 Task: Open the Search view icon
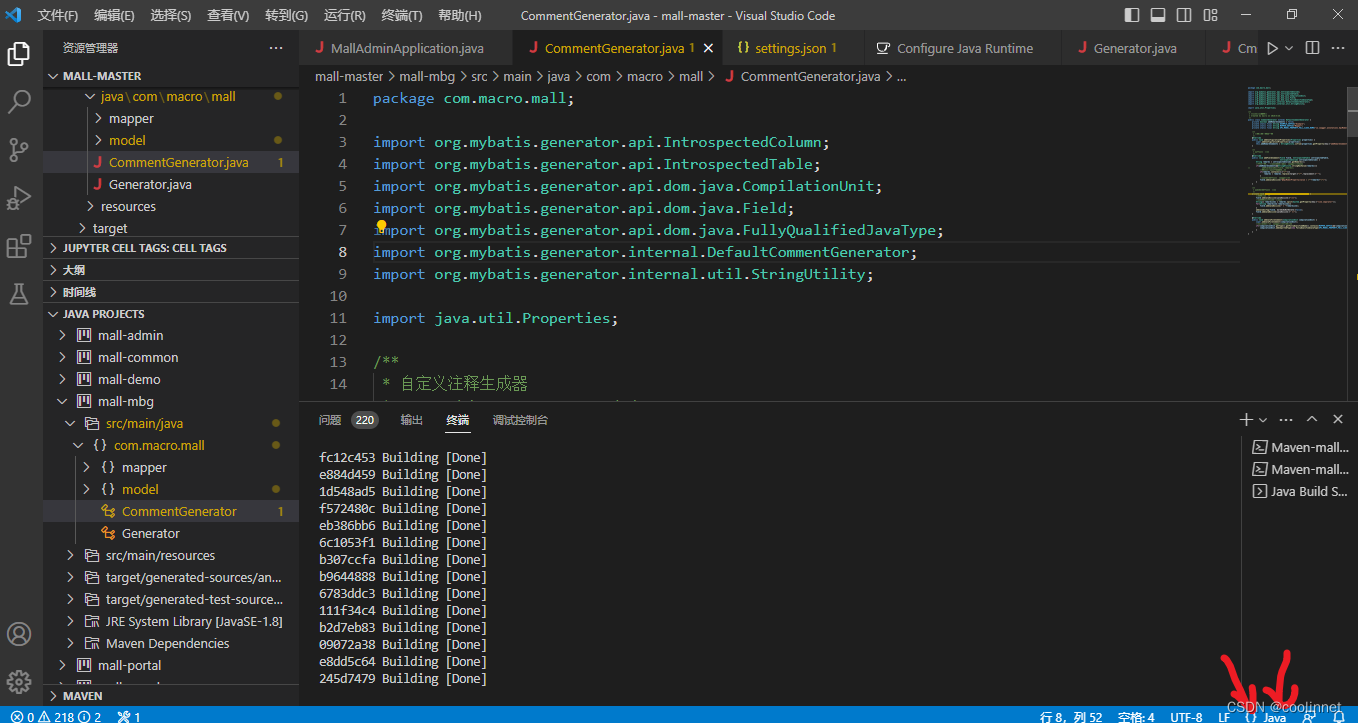[x=20, y=101]
